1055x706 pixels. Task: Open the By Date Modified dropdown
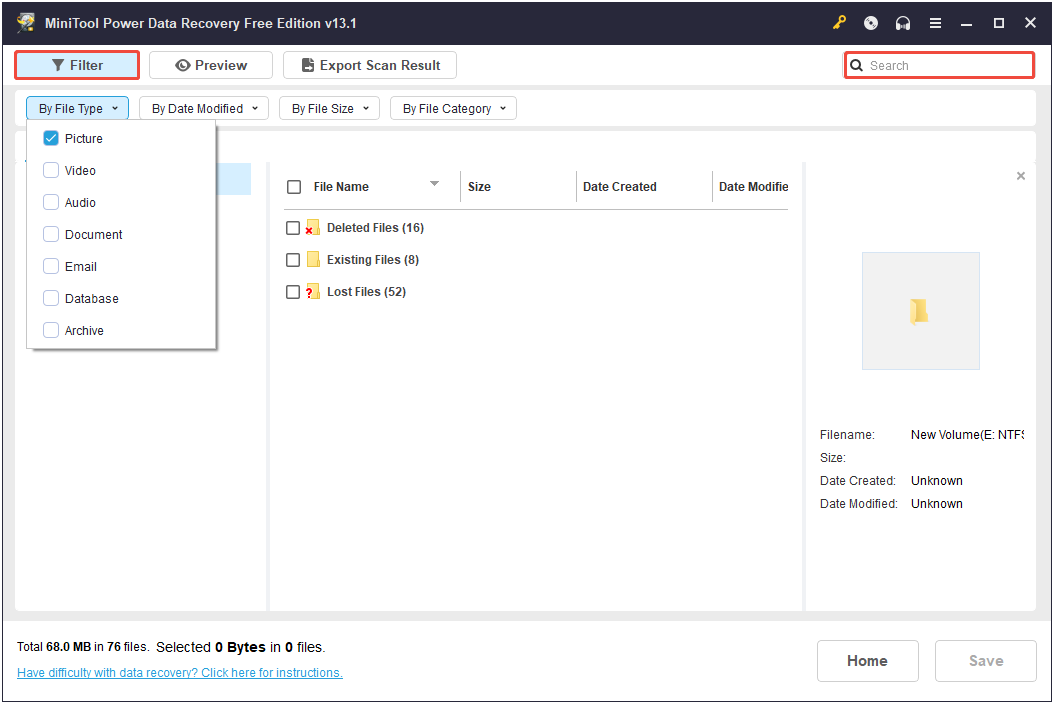204,108
